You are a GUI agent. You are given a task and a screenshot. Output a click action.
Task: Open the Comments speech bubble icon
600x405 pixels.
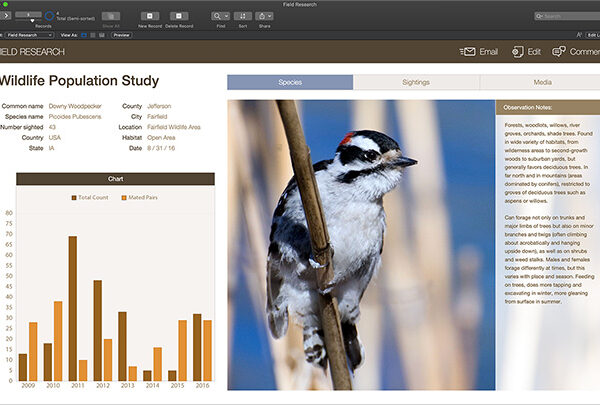coord(559,51)
